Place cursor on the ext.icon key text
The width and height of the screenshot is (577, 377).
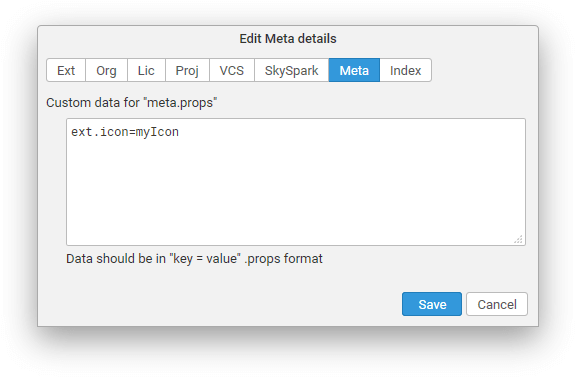point(100,132)
